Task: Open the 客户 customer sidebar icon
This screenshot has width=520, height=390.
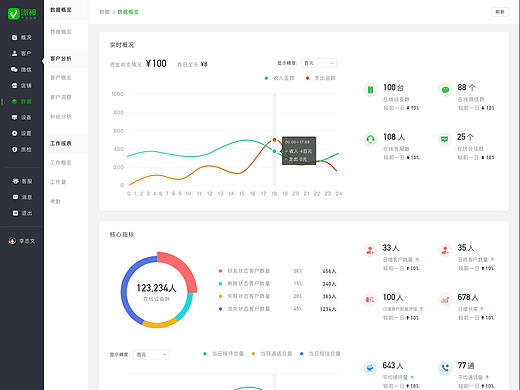Action: click(x=14, y=53)
